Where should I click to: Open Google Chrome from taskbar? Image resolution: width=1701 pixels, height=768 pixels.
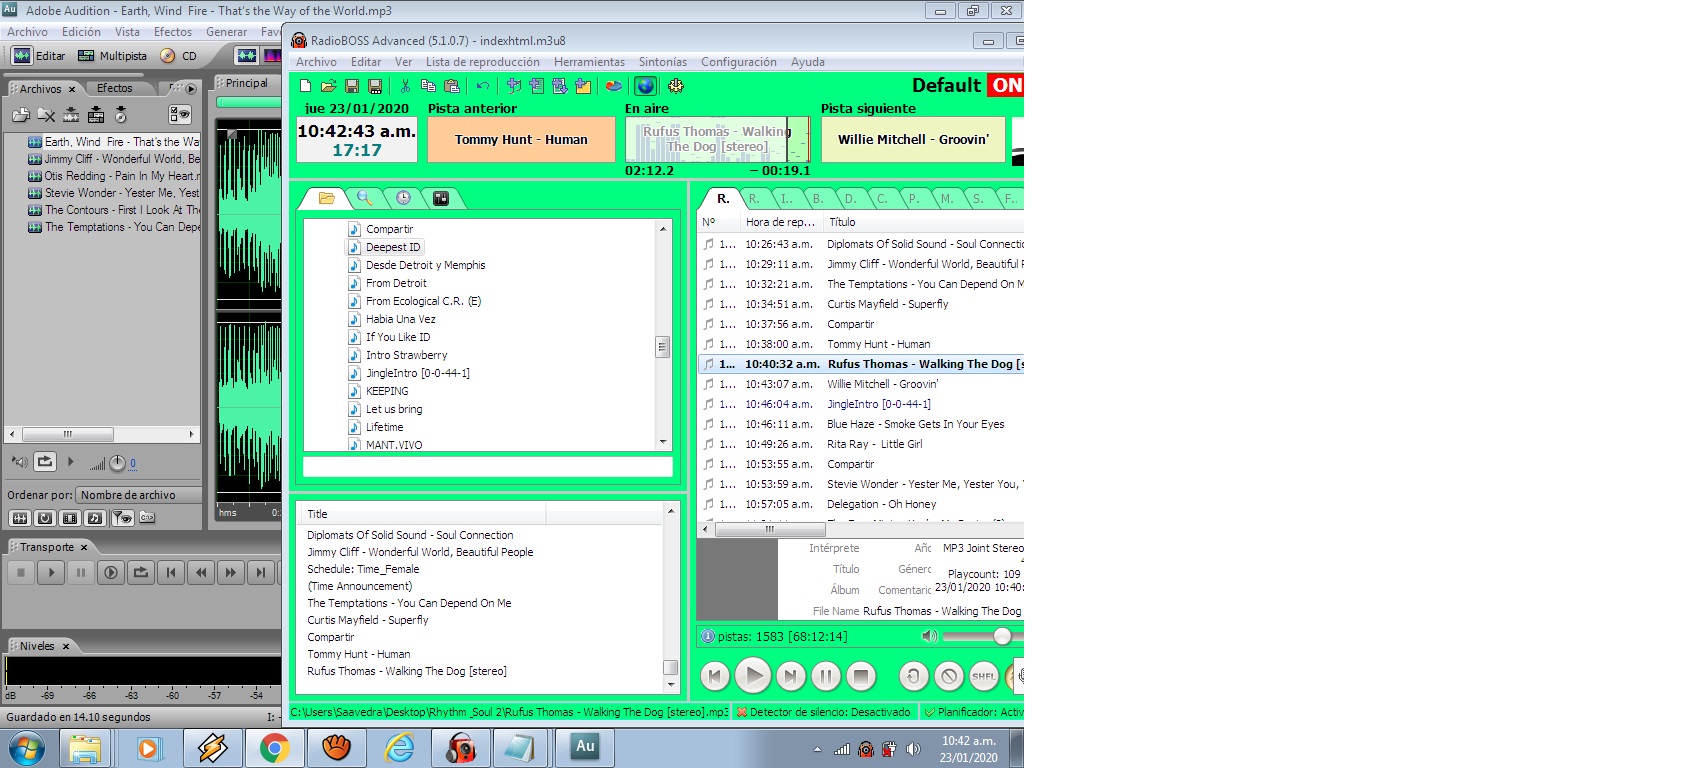[x=274, y=748]
